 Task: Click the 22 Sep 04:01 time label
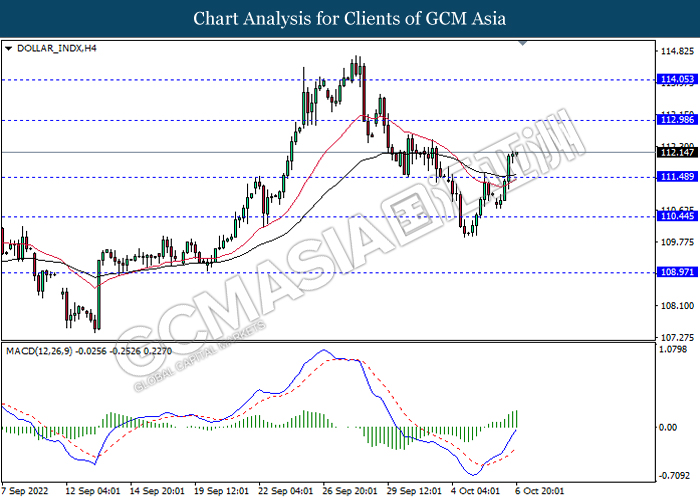click(x=286, y=491)
